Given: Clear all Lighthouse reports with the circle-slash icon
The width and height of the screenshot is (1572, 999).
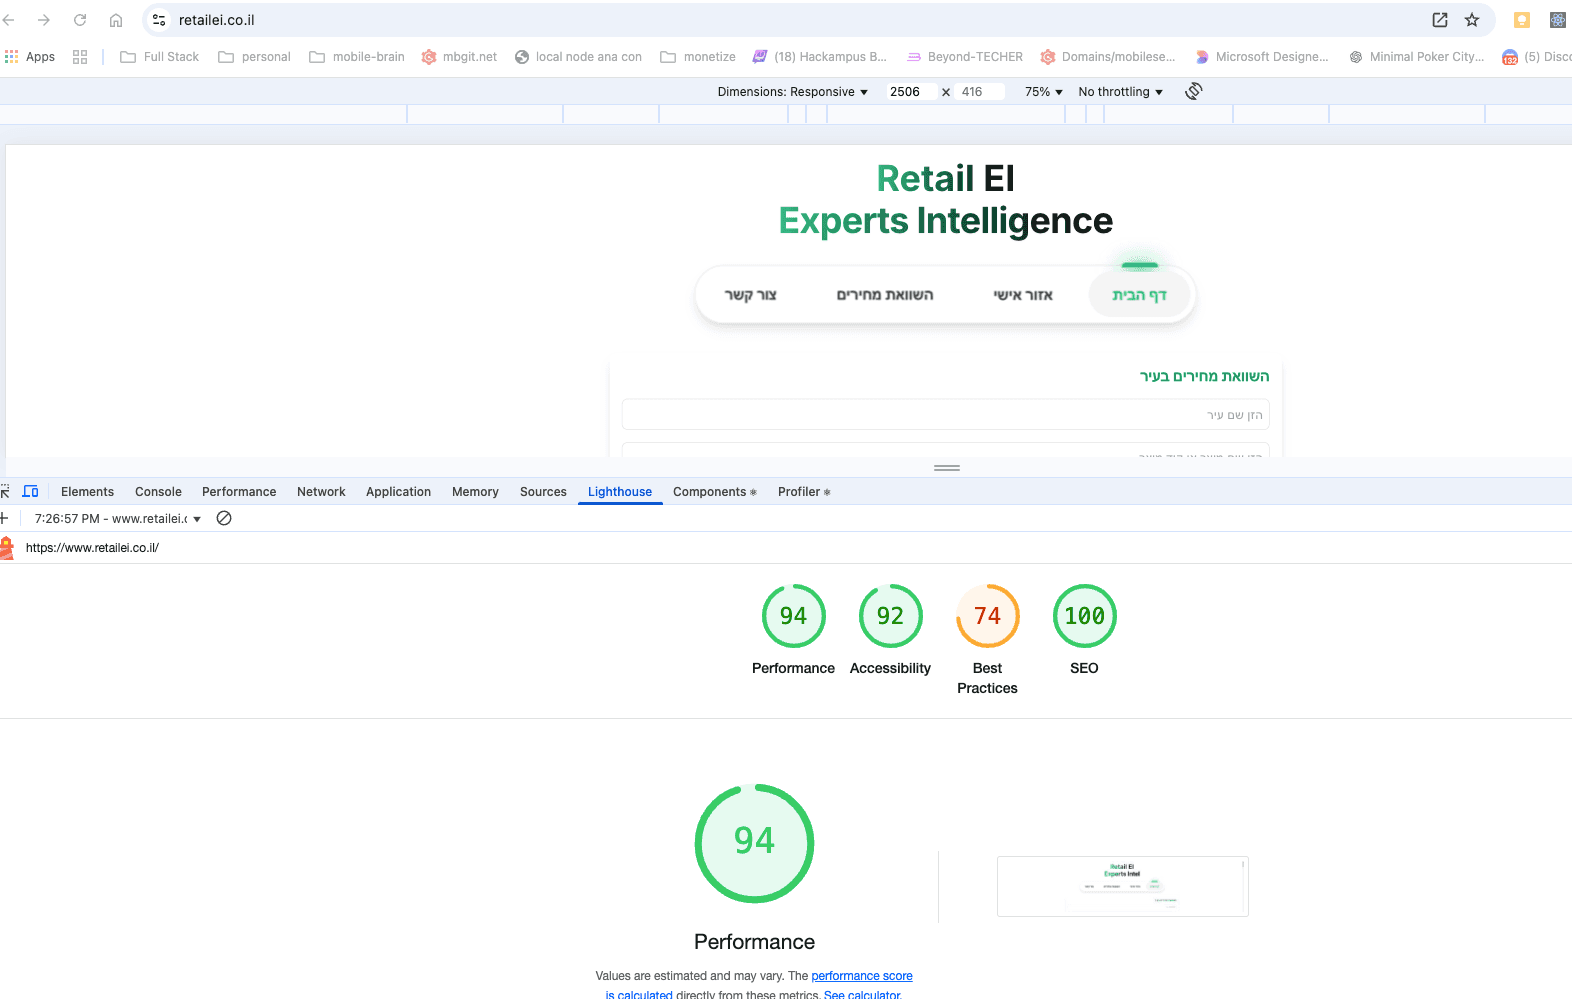Looking at the screenshot, I should point(224,518).
